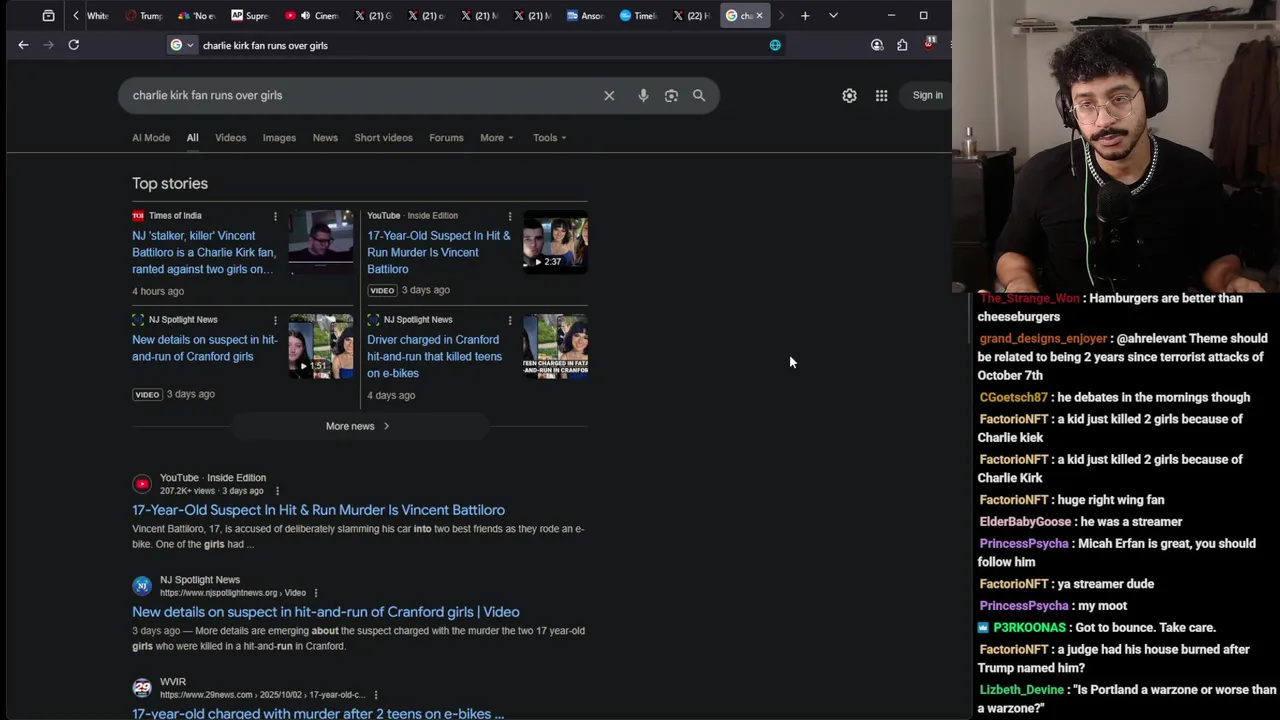
Task: Click into the Google search input field
Action: pos(360,96)
